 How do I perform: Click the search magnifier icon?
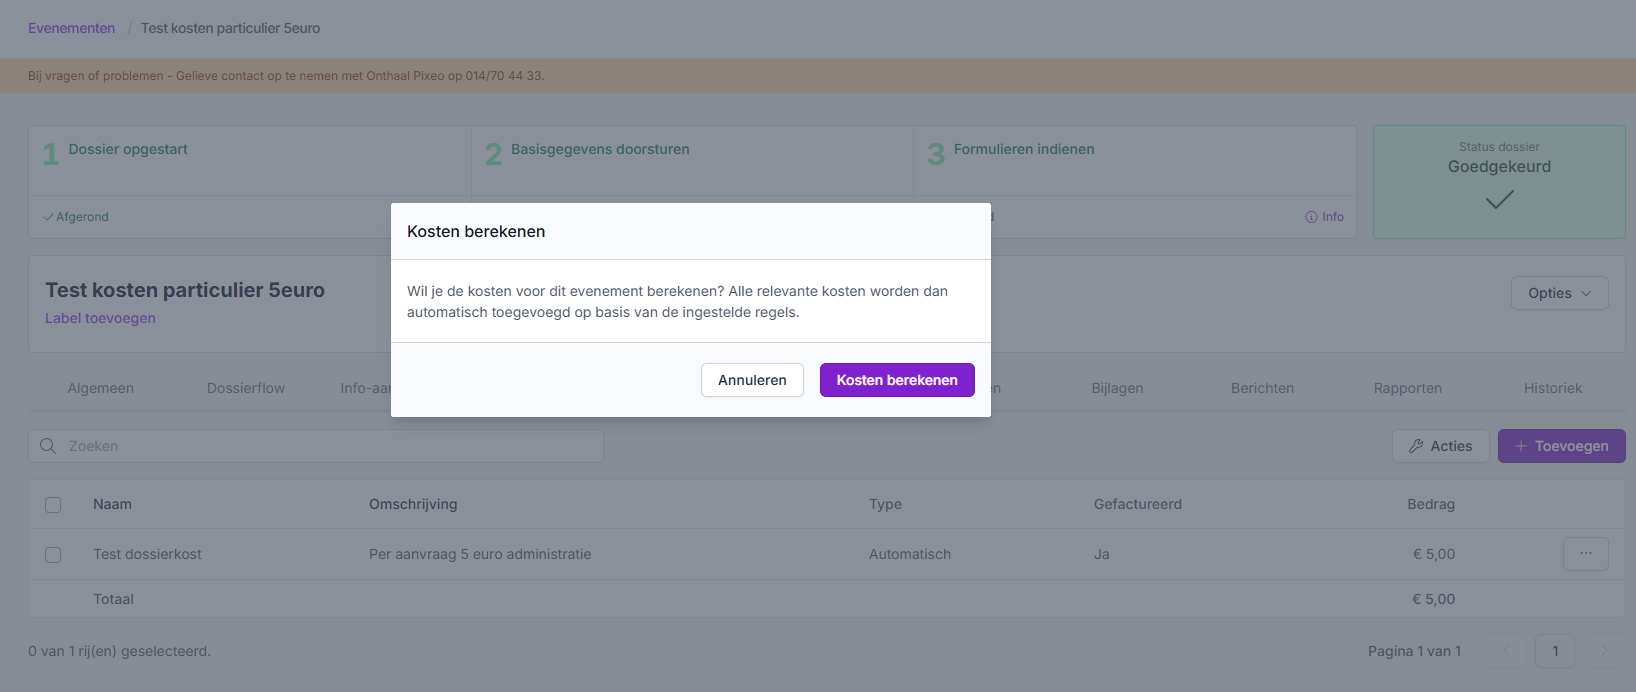(x=48, y=446)
